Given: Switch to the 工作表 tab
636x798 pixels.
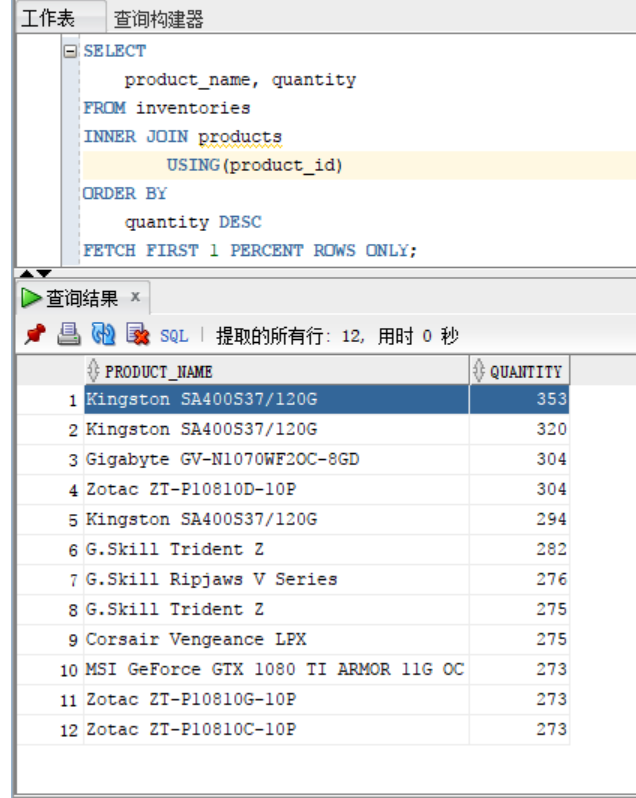Looking at the screenshot, I should [x=48, y=18].
